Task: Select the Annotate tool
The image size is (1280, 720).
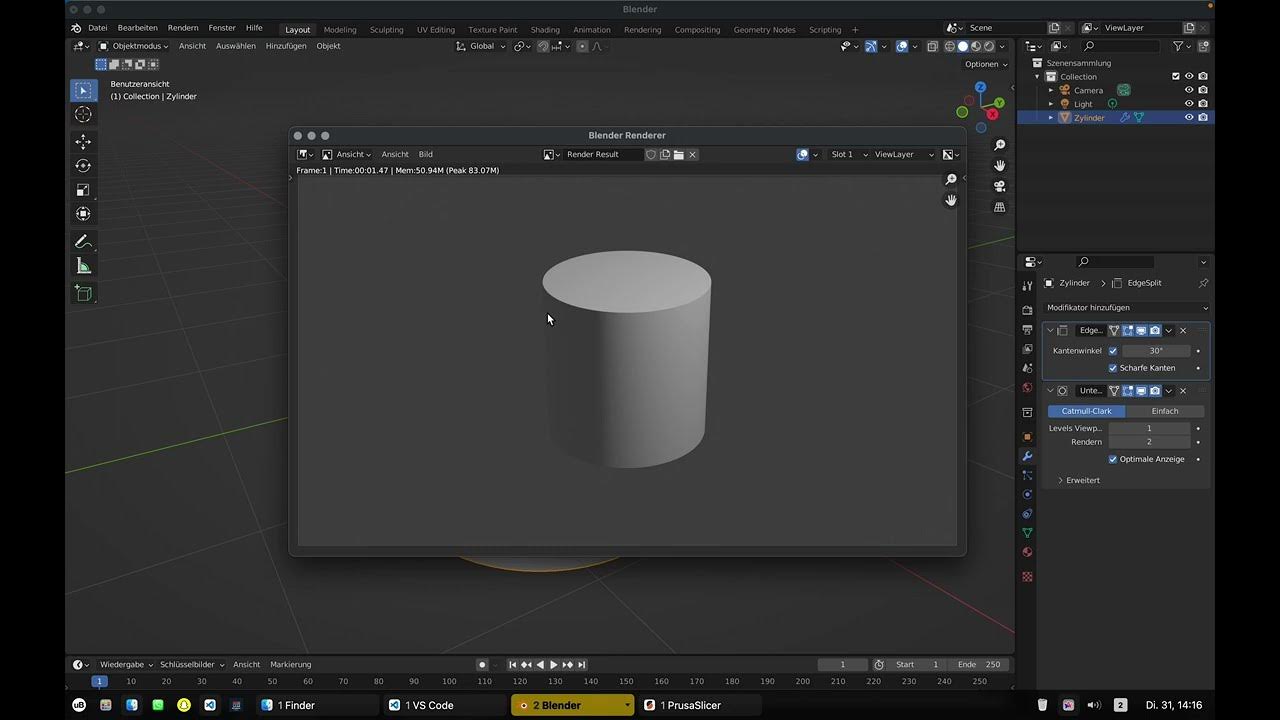Action: pos(83,242)
